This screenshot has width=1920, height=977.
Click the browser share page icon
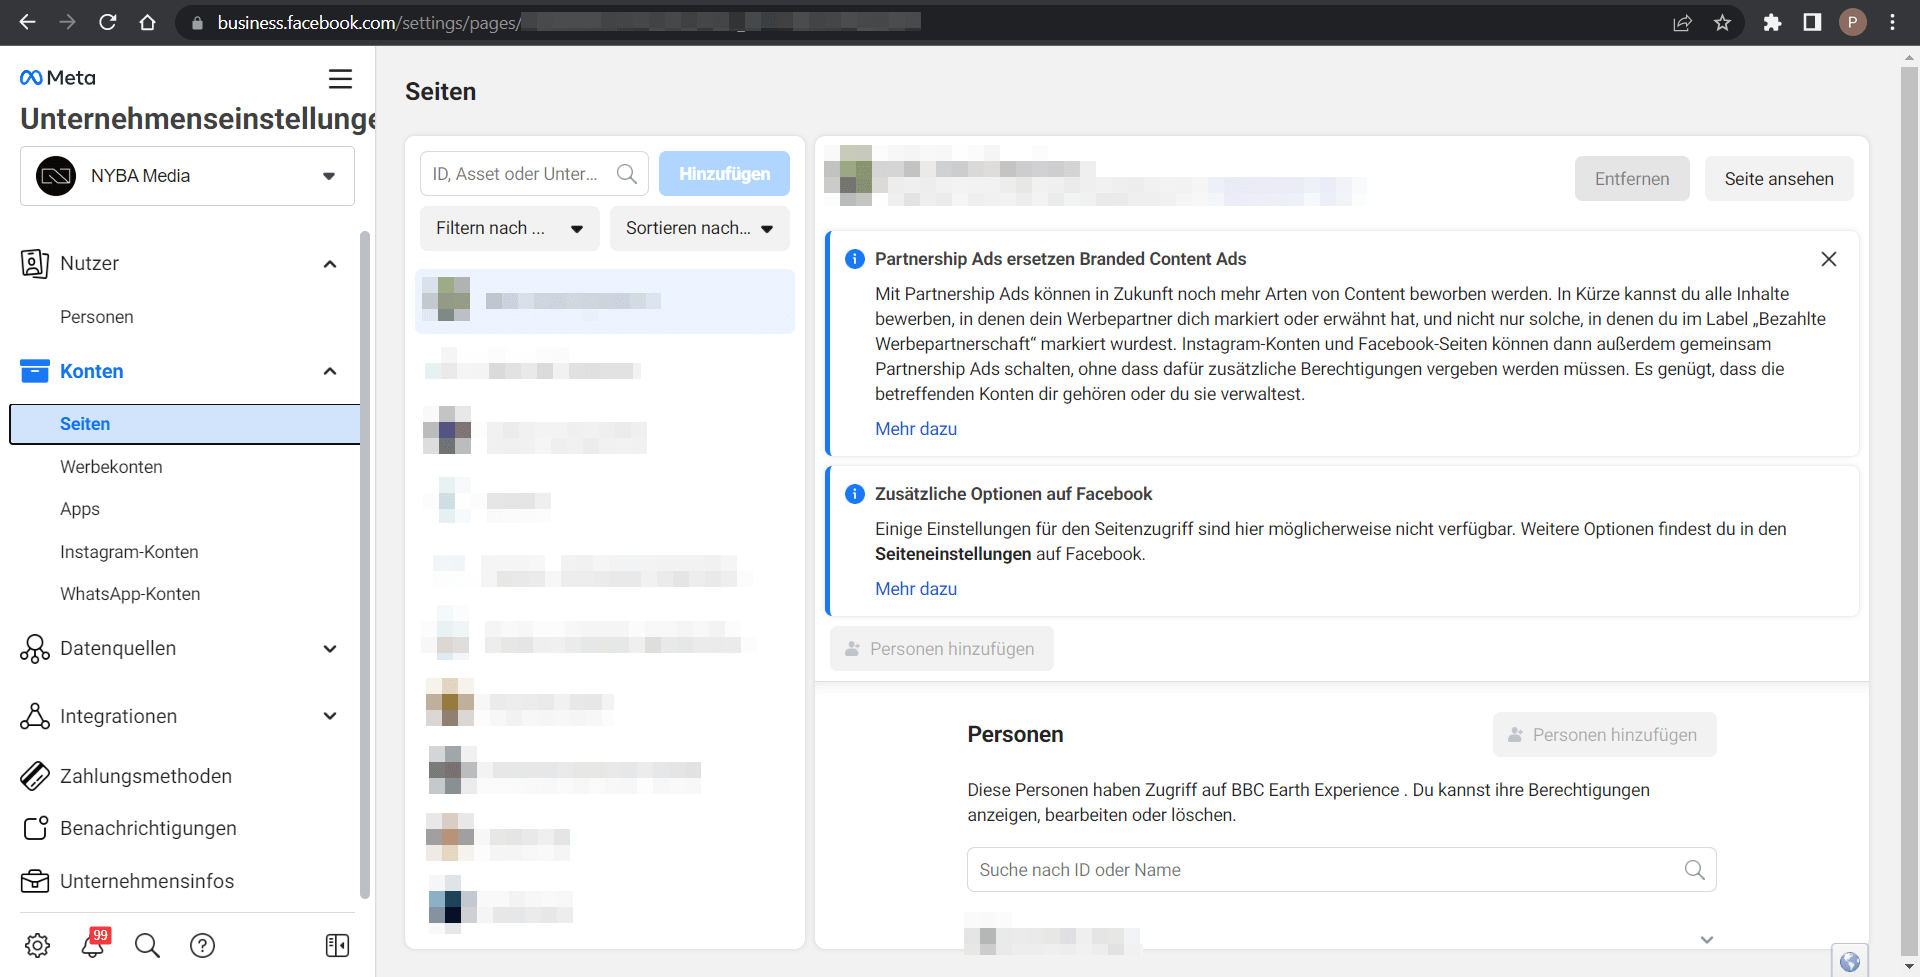click(x=1683, y=22)
